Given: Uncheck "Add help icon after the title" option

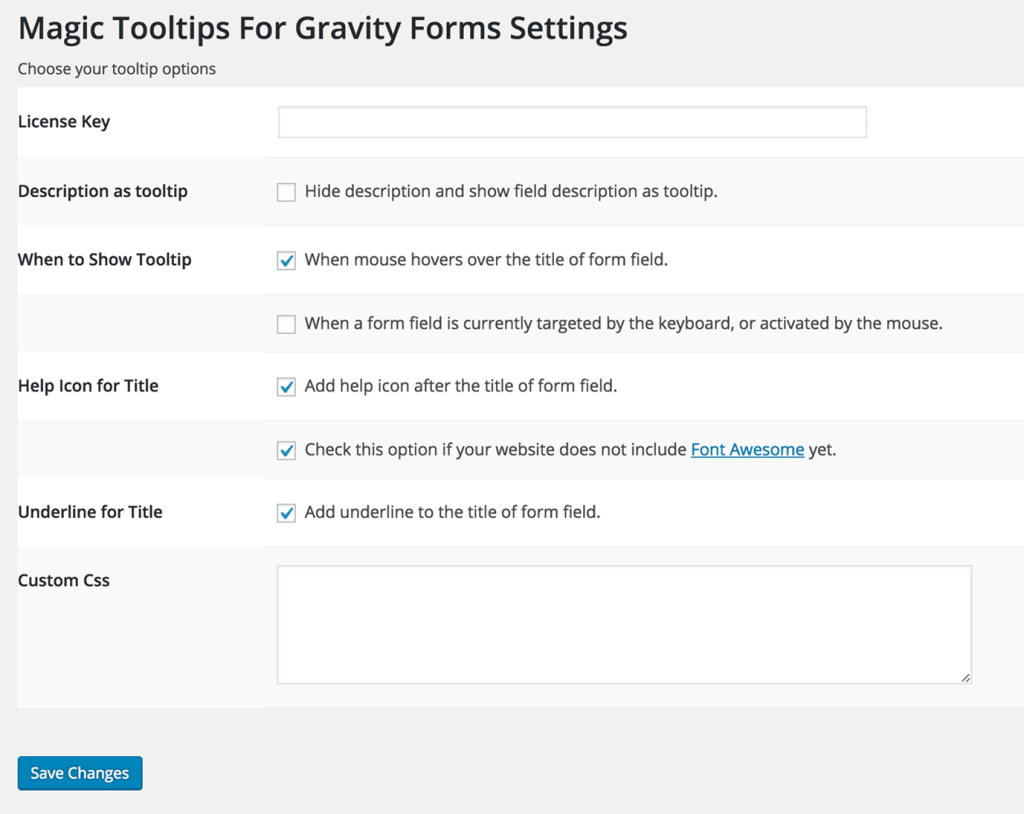Looking at the screenshot, I should [286, 386].
